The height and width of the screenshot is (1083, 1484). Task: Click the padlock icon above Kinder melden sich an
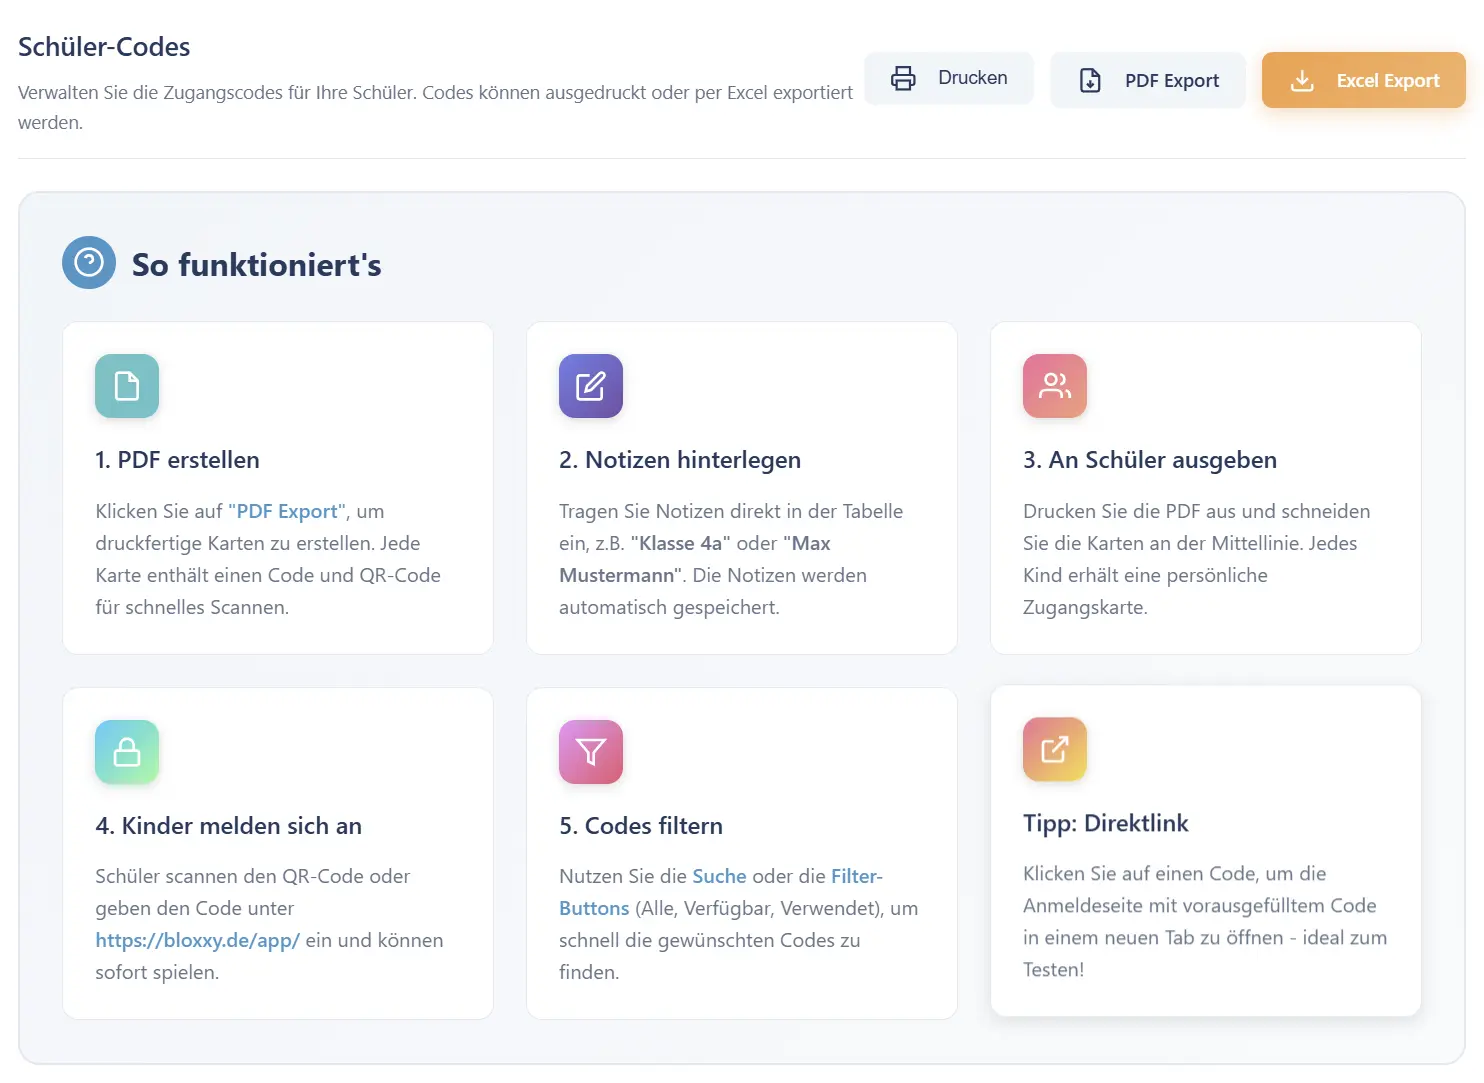tap(127, 752)
